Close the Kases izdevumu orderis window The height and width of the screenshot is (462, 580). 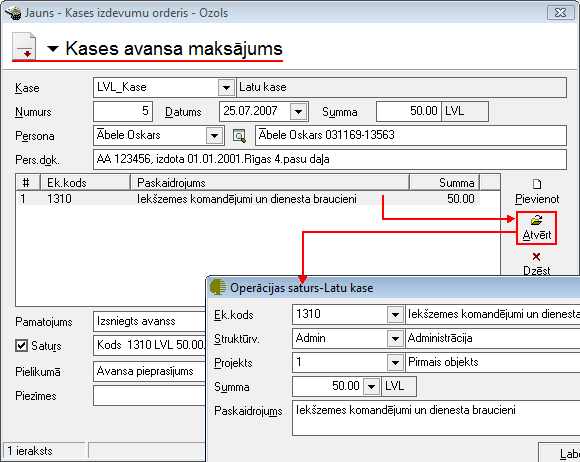click(560, 13)
